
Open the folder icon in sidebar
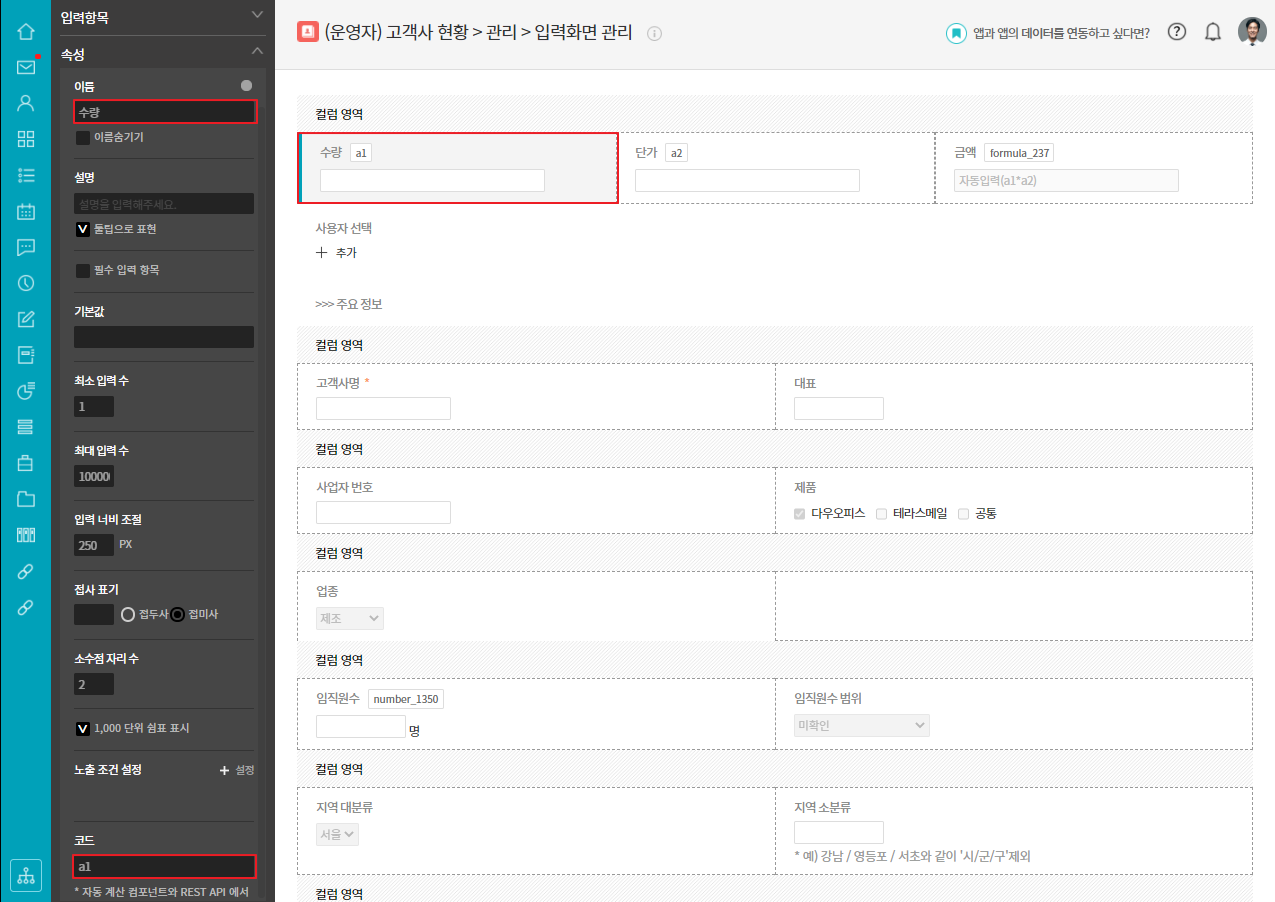[x=26, y=499]
